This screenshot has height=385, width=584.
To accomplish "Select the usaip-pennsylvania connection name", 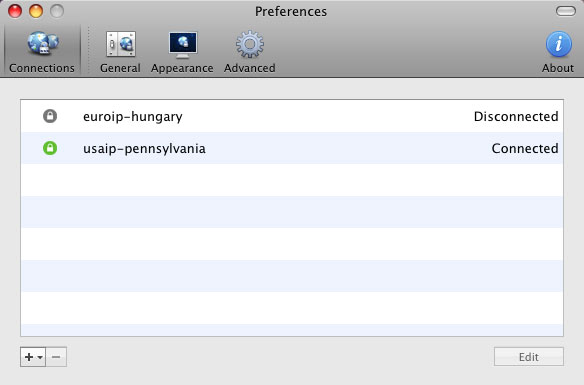I will (144, 149).
